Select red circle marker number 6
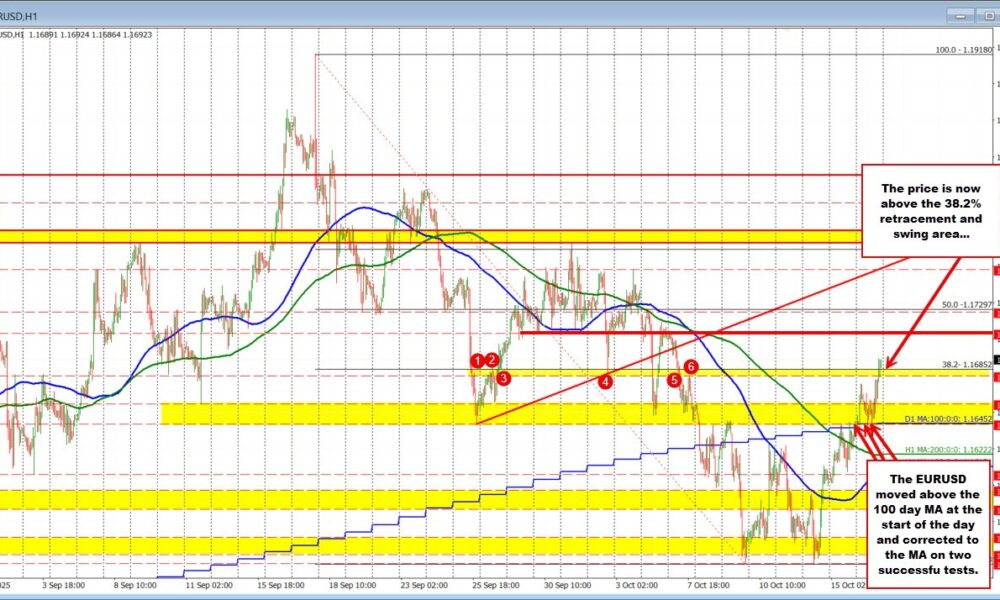 pyautogui.click(x=691, y=367)
